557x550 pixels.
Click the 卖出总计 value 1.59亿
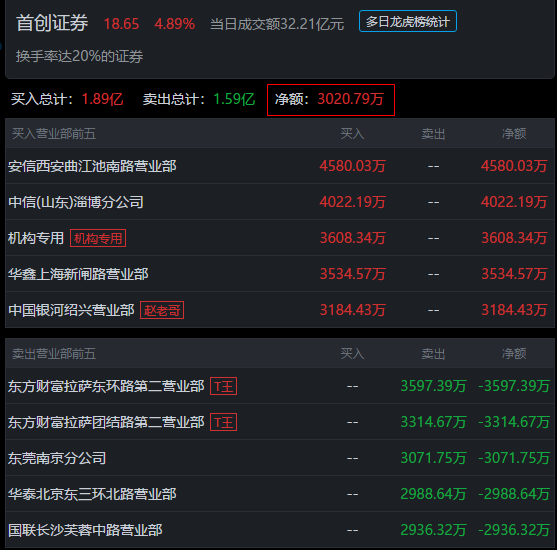pos(234,99)
